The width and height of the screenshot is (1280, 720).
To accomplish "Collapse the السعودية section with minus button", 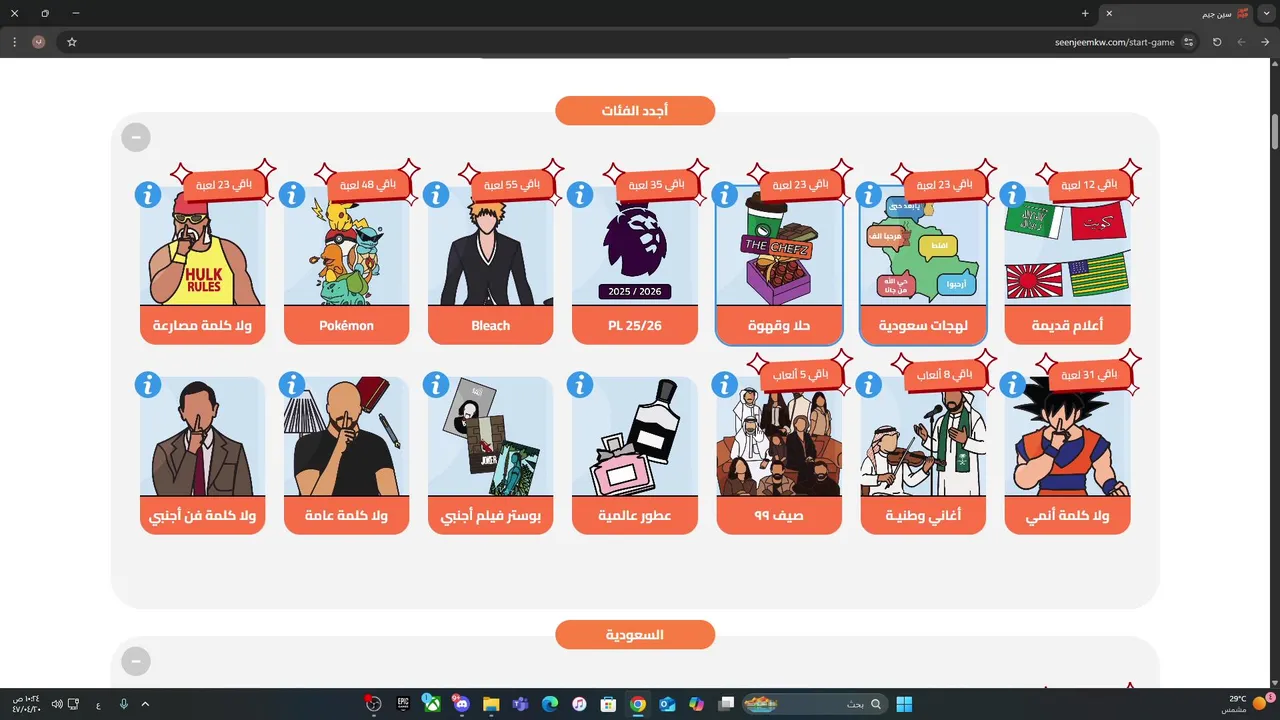I will coord(136,661).
